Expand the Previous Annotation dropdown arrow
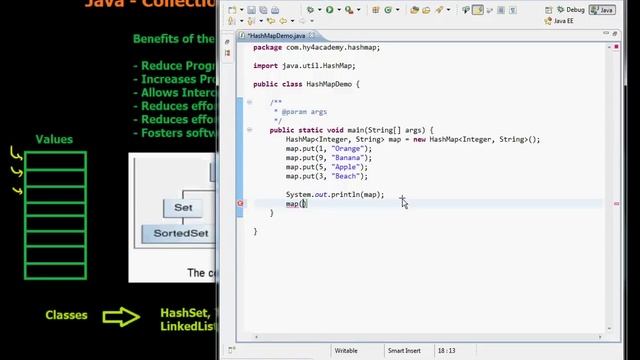 (x=261, y=21)
